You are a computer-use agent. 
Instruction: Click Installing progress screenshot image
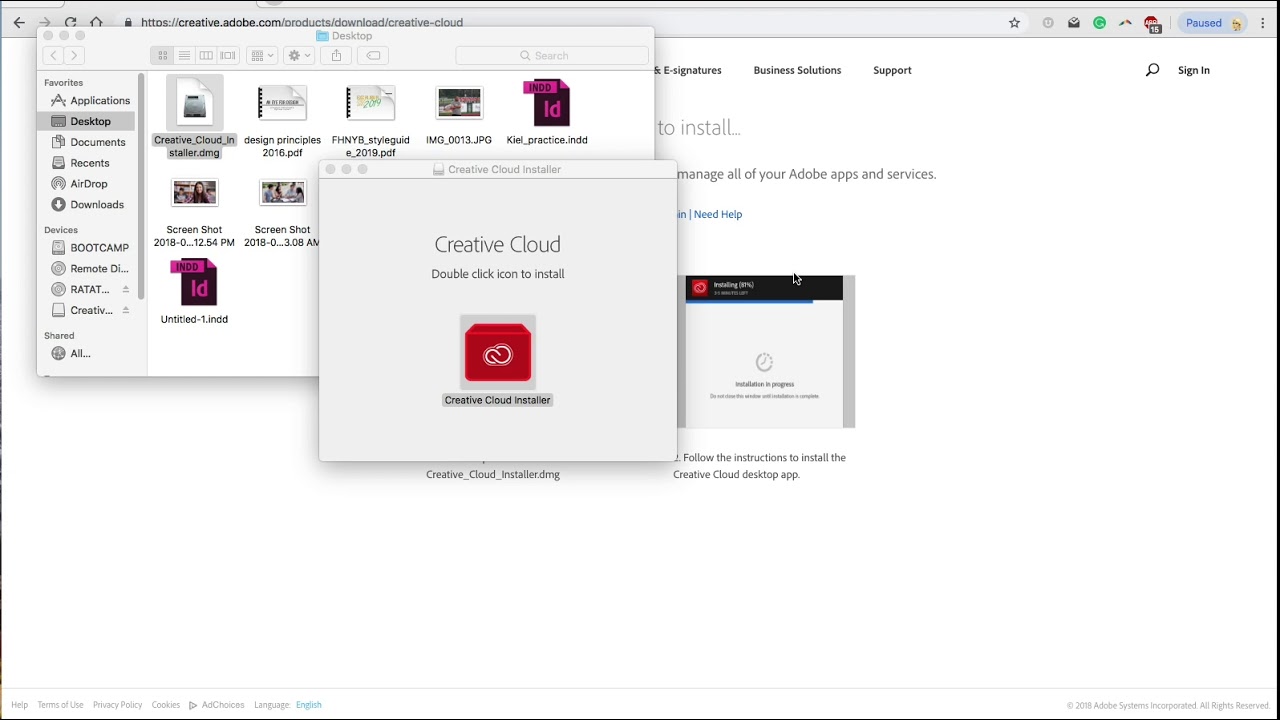766,351
